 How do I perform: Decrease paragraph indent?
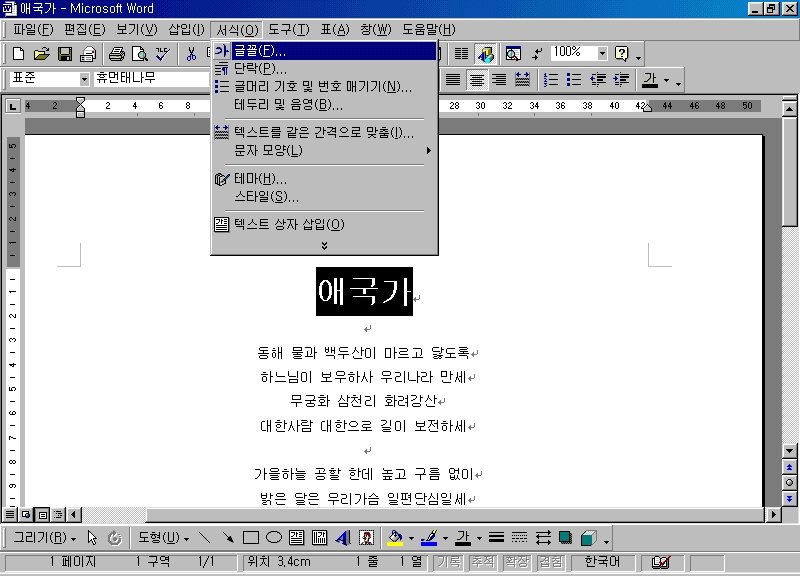point(597,80)
